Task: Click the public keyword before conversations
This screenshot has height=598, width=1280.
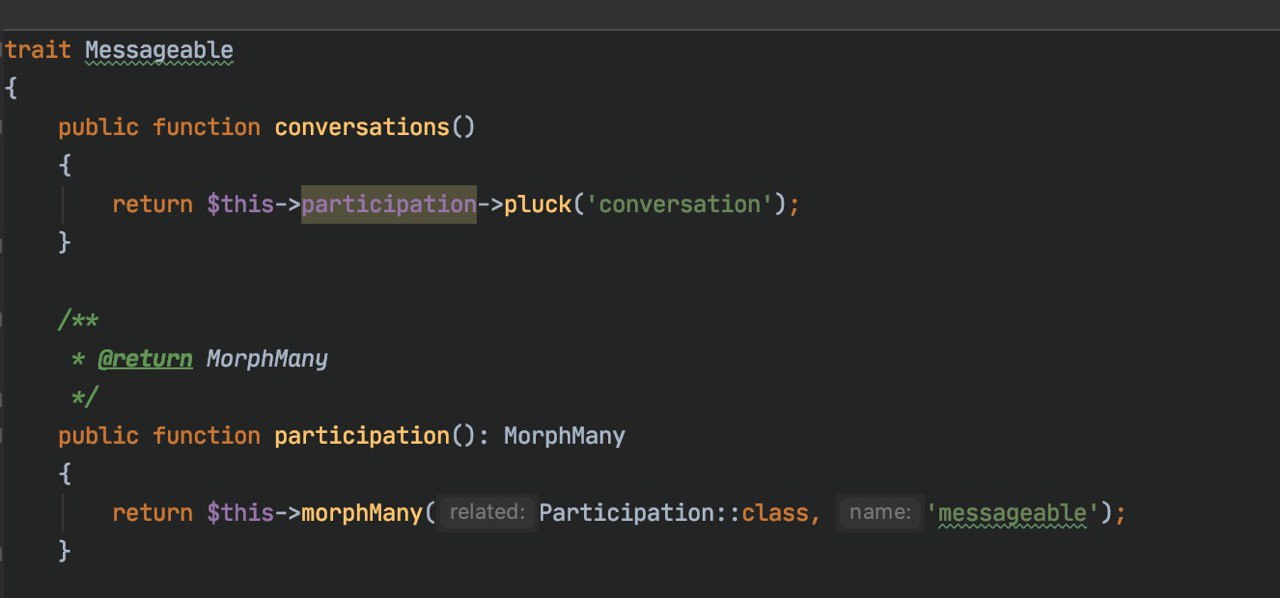Action: tap(98, 127)
